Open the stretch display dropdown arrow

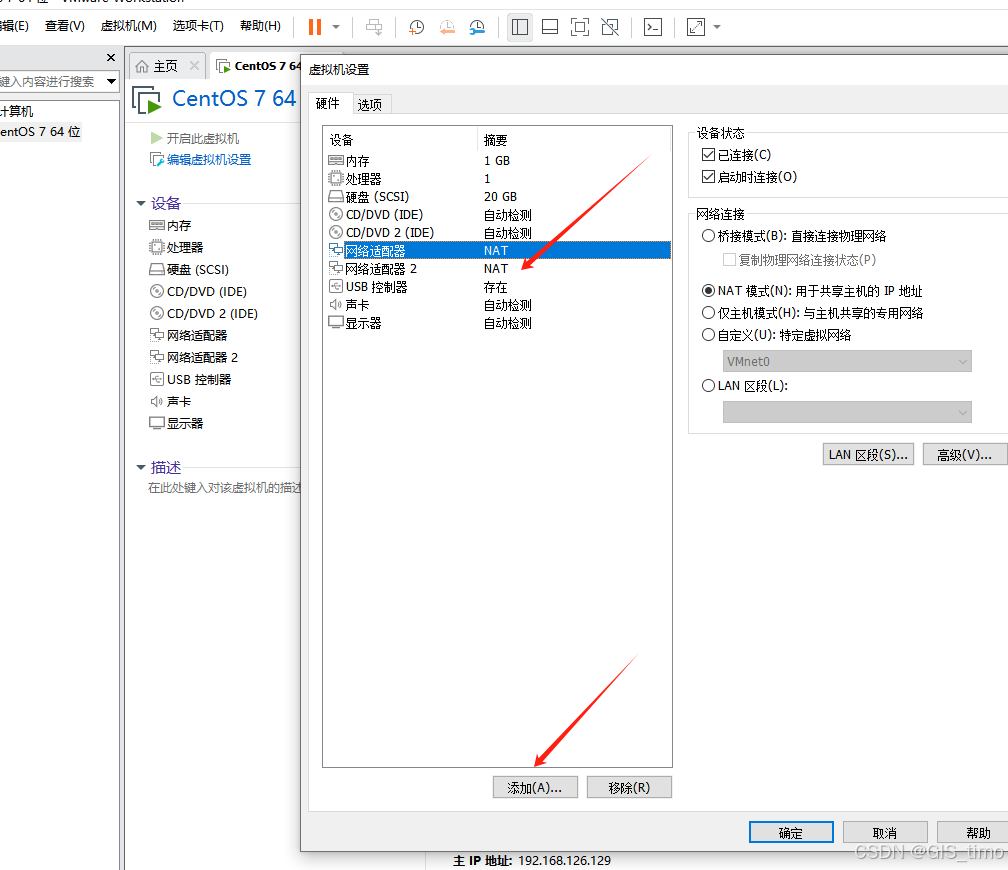717,27
